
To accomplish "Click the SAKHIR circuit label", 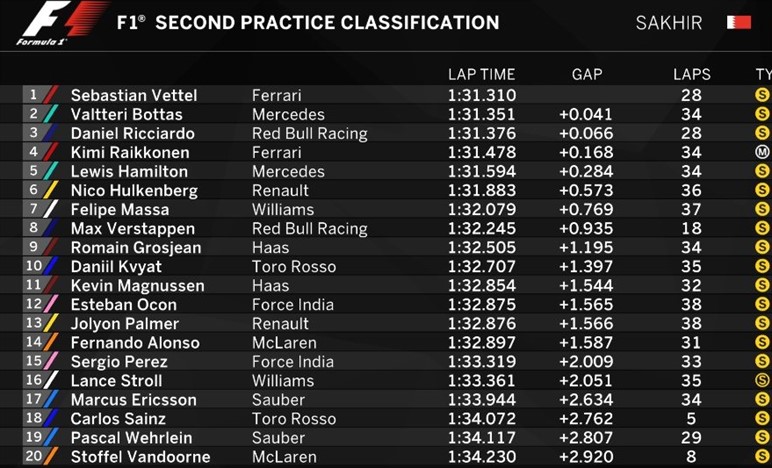I will [667, 22].
